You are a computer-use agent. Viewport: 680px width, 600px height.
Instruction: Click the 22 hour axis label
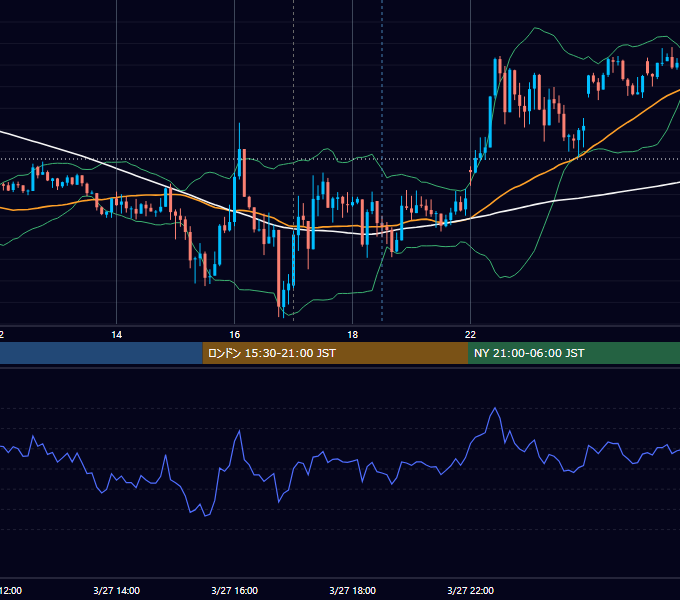pyautogui.click(x=471, y=335)
